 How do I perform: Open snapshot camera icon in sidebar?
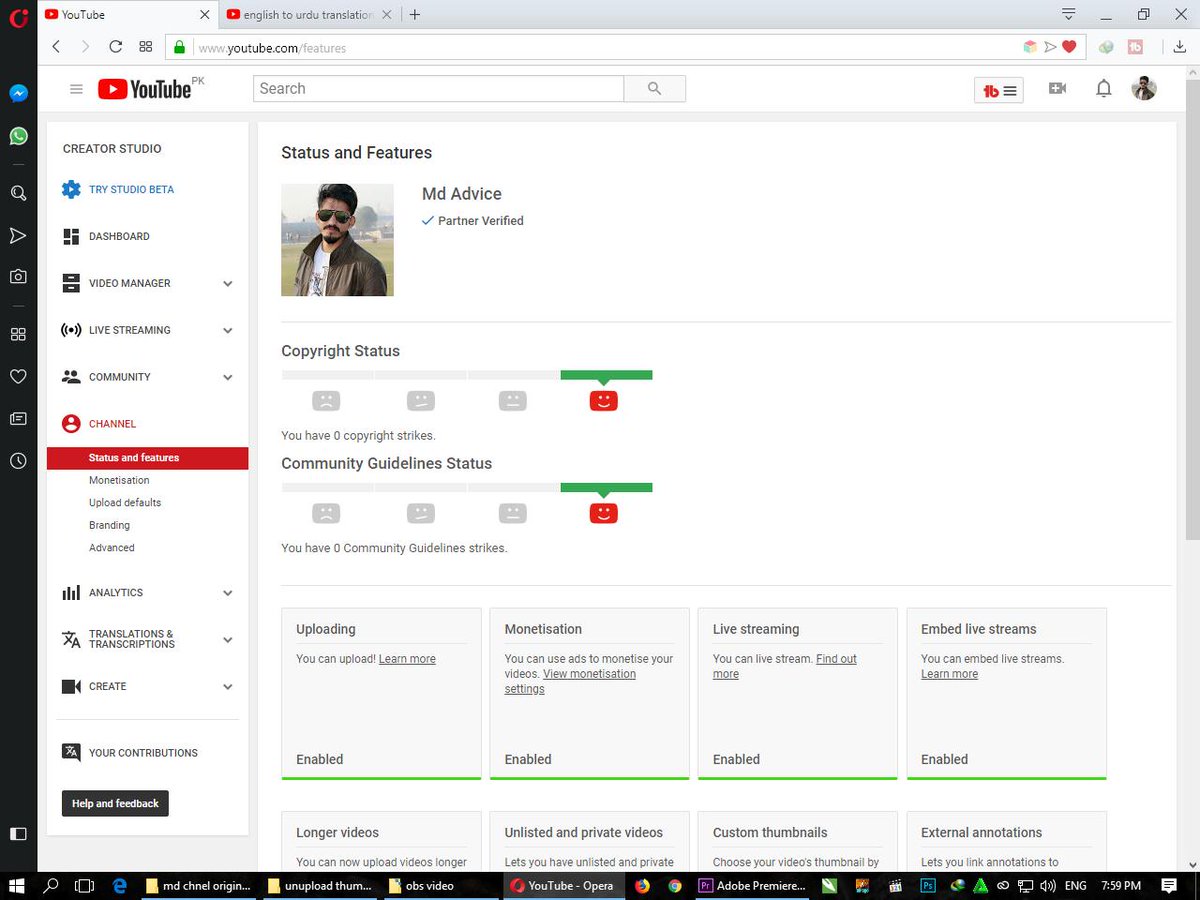(x=18, y=277)
